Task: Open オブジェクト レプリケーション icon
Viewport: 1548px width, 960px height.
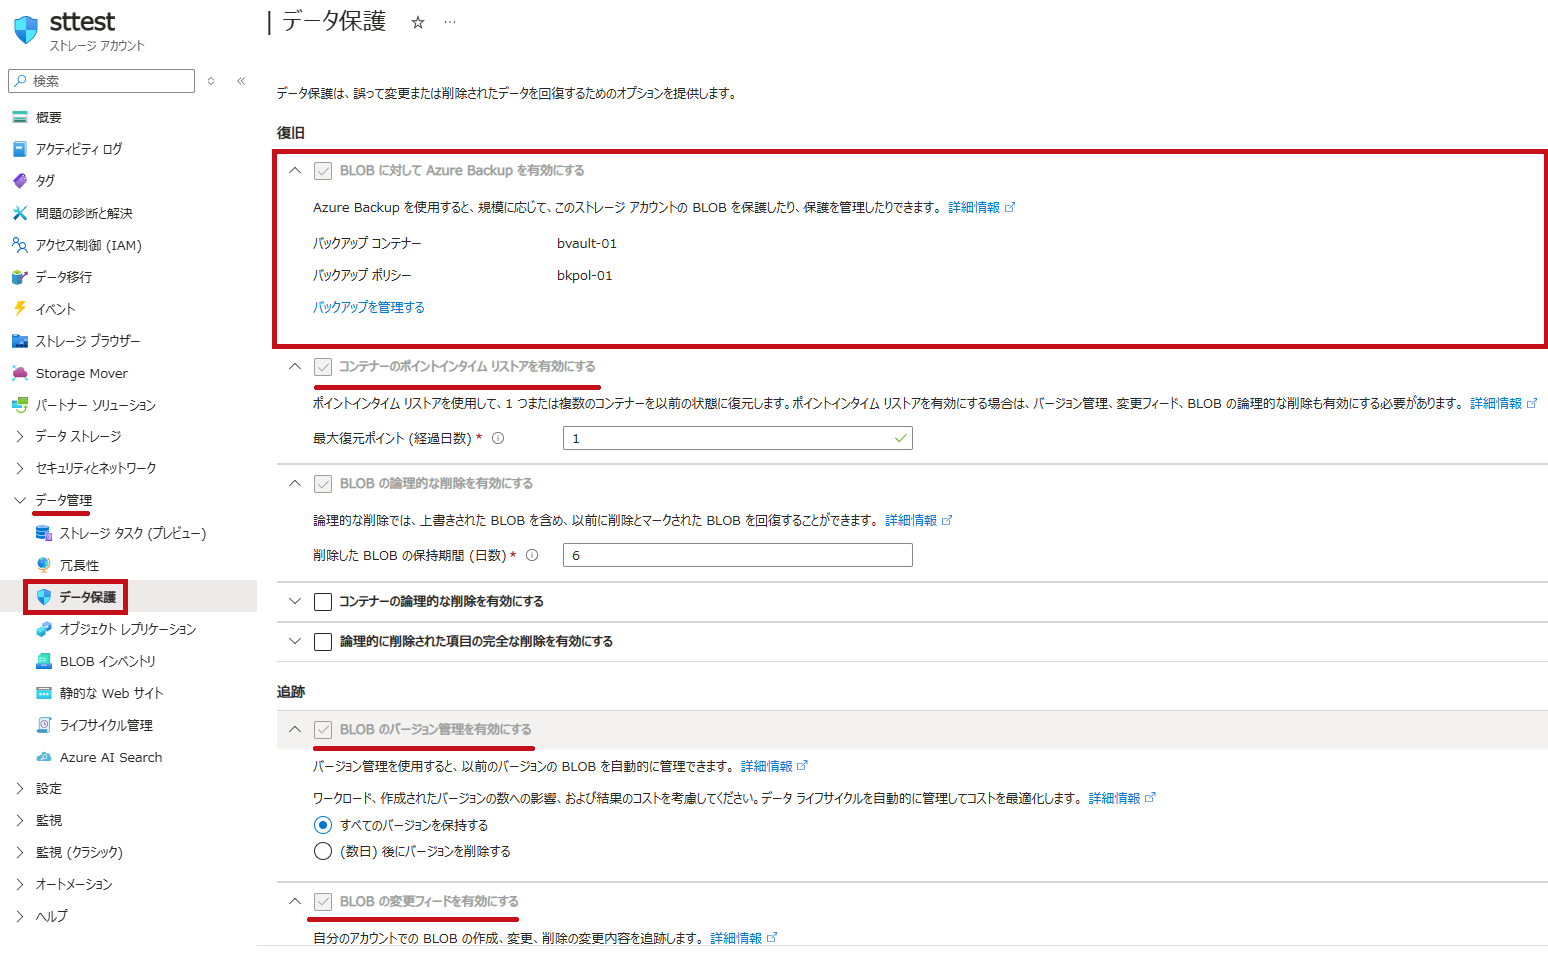Action: 44,629
